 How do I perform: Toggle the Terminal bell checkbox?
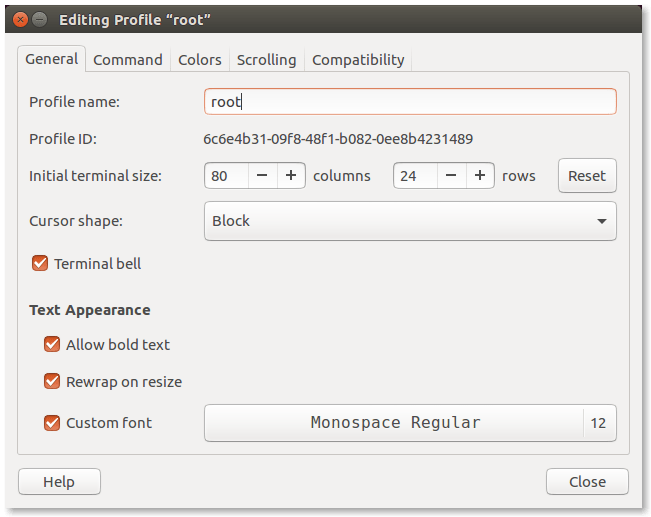click(40, 263)
